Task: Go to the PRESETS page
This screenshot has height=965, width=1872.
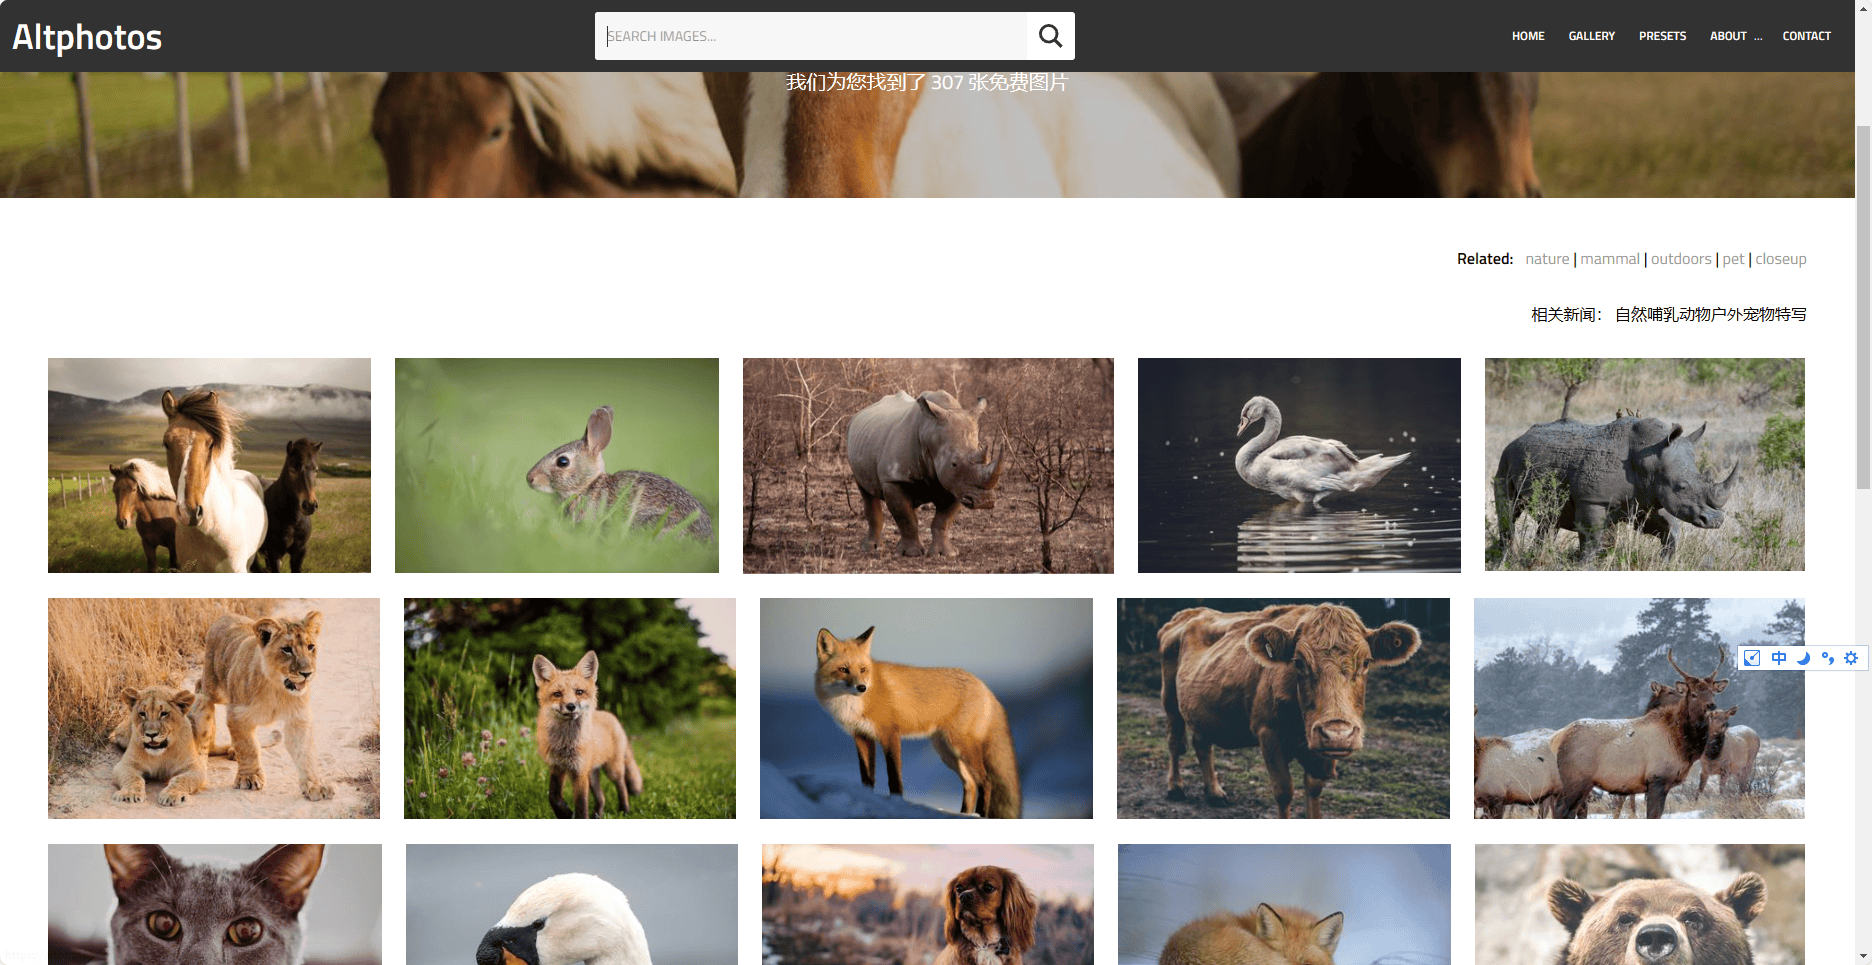Action: coord(1662,36)
